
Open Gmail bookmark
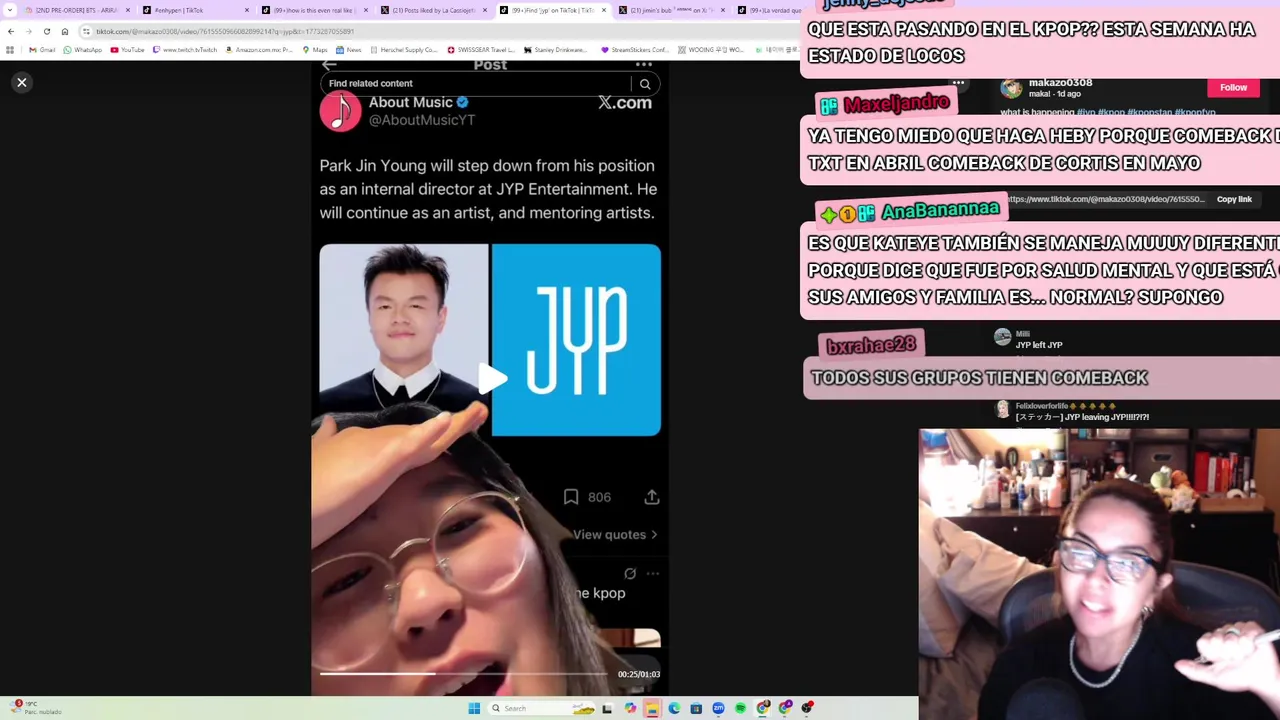point(42,50)
